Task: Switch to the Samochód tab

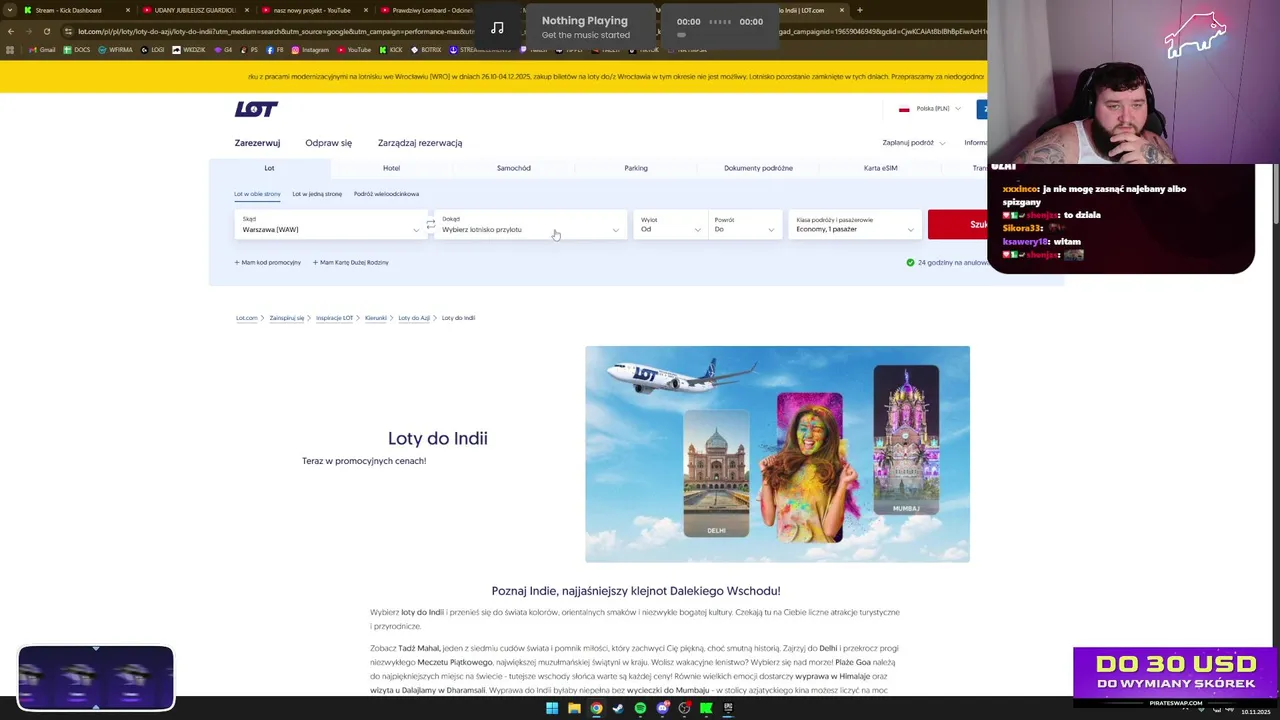Action: click(514, 168)
